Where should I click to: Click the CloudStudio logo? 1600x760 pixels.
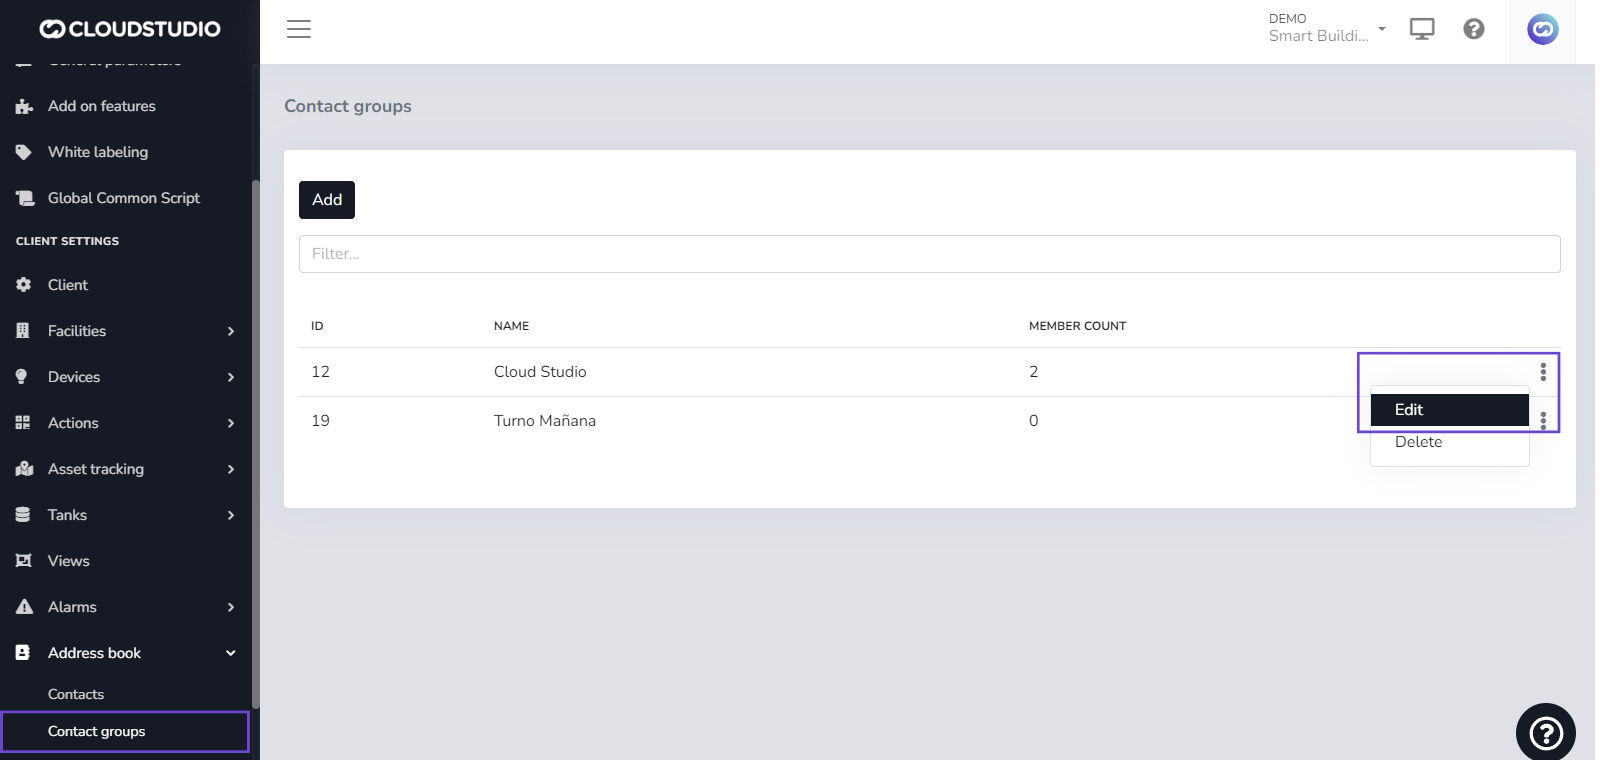130,29
